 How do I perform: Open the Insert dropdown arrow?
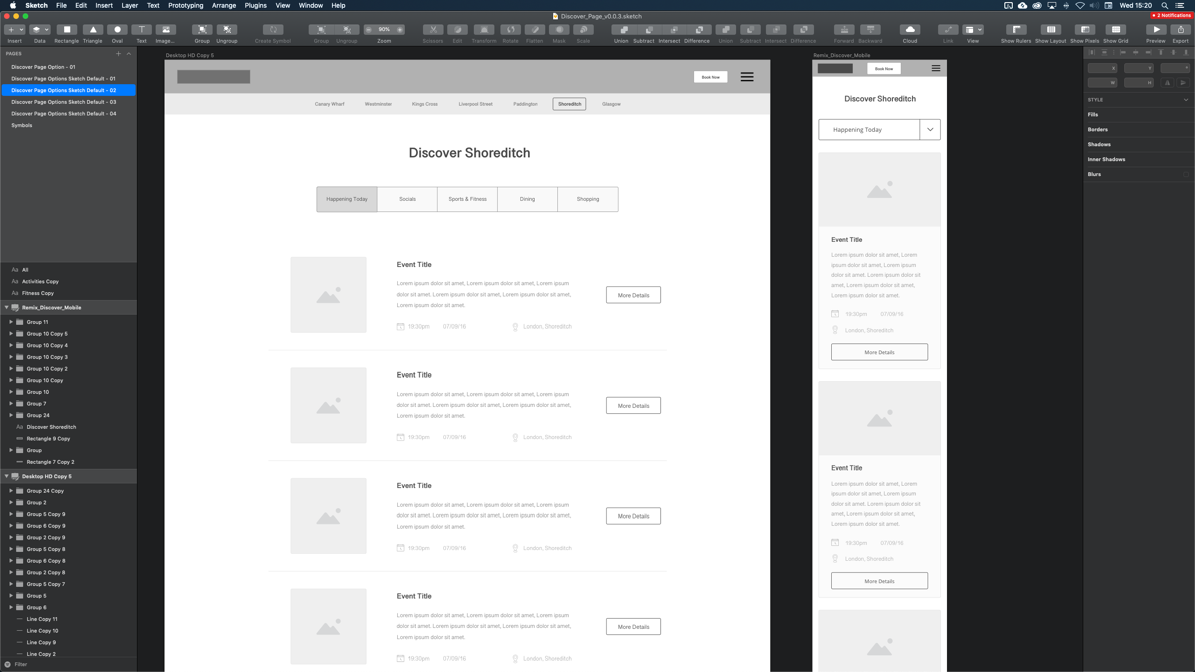[21, 30]
